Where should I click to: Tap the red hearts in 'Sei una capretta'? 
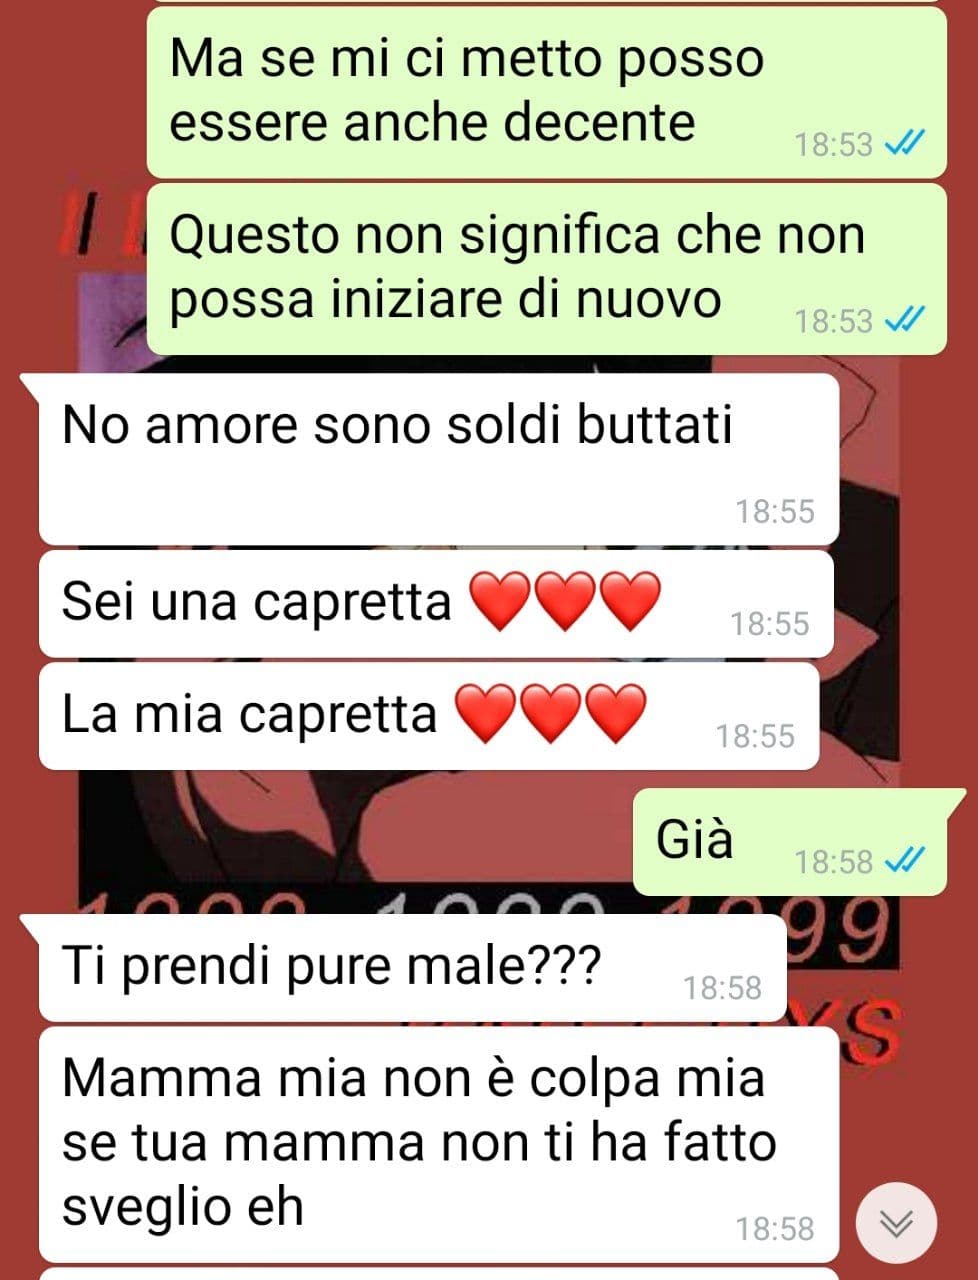pos(565,602)
